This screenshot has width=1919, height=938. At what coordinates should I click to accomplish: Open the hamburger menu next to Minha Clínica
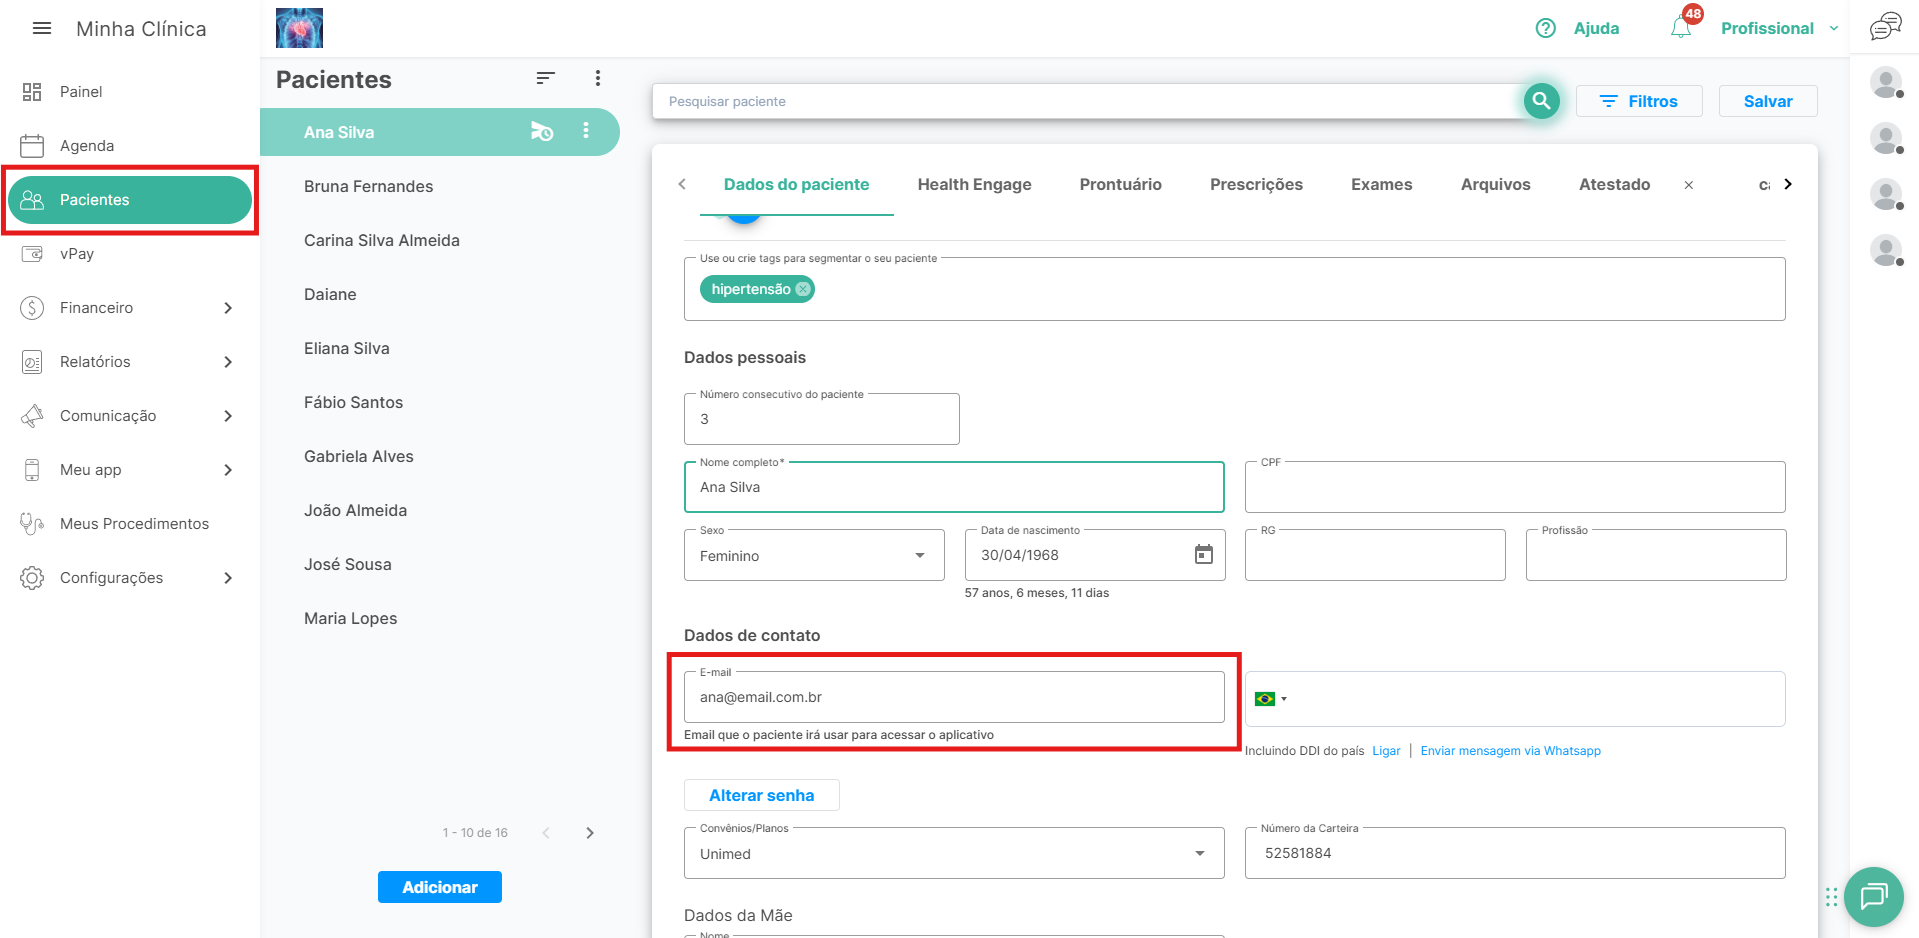42,29
